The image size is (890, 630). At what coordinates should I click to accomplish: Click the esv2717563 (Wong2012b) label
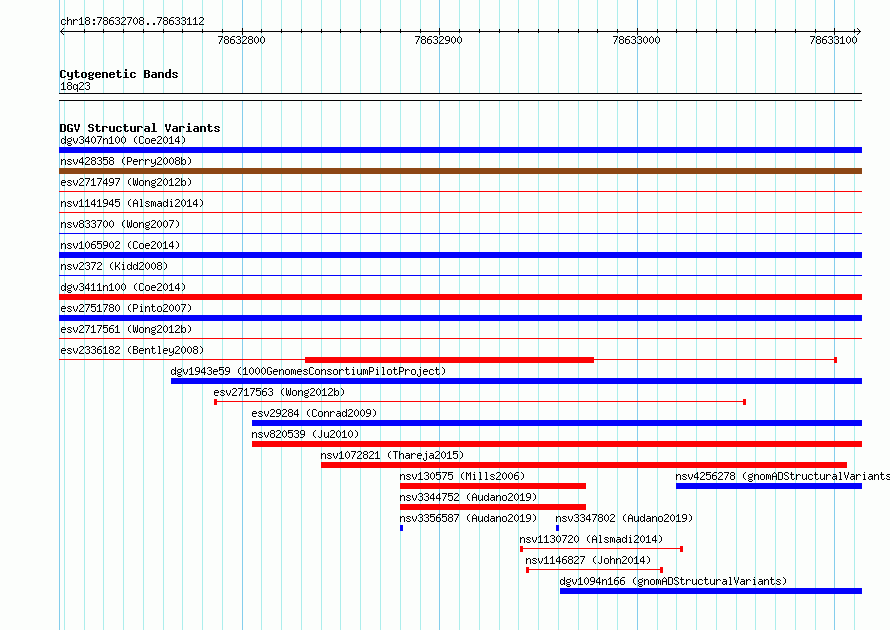click(x=279, y=392)
